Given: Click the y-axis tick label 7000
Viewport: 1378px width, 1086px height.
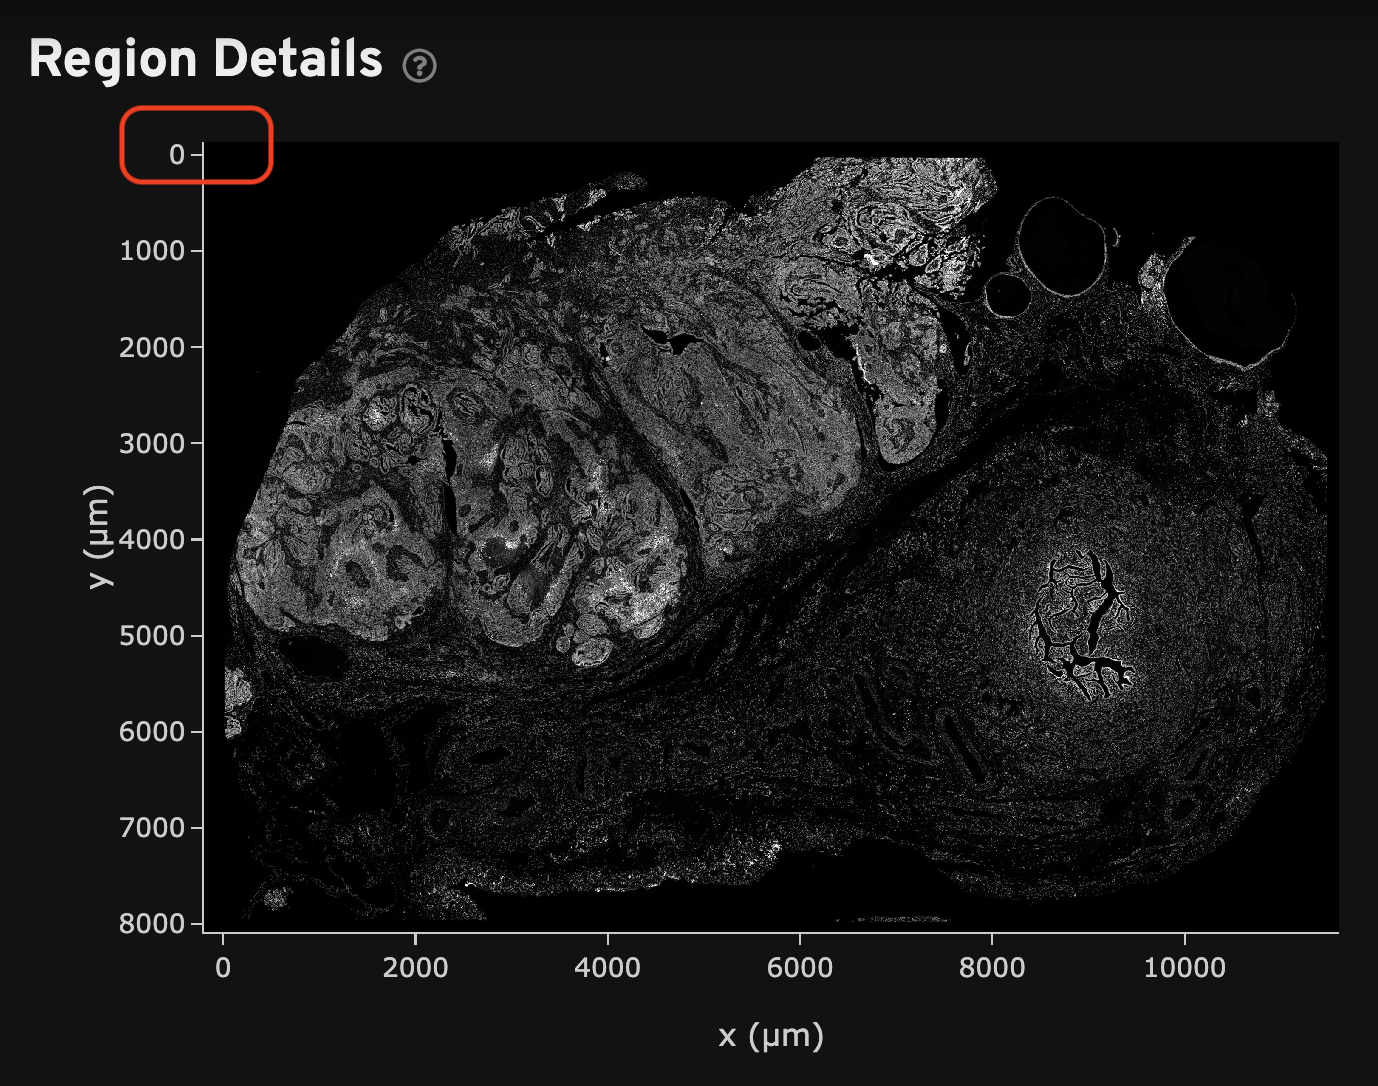Looking at the screenshot, I should click(x=153, y=827).
